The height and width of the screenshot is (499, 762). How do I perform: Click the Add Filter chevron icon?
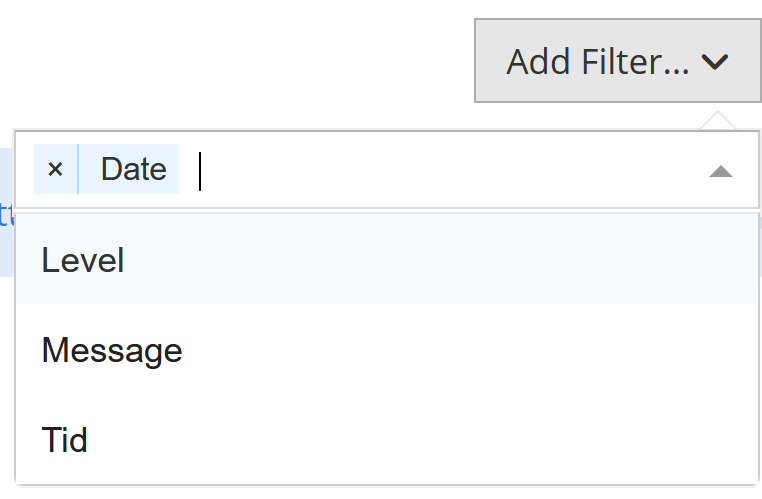(715, 62)
